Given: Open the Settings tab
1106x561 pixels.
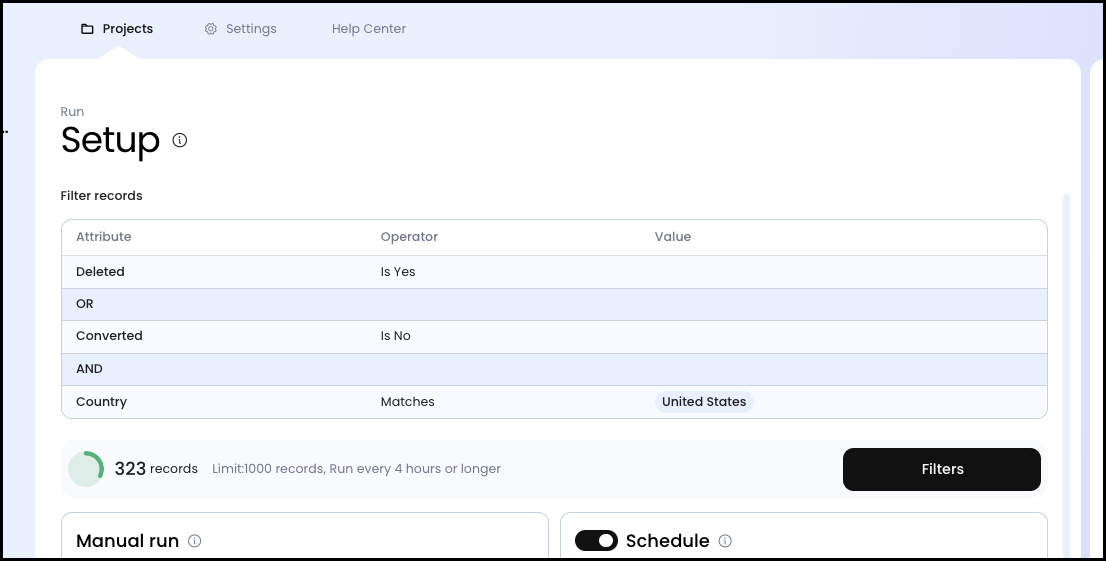Looking at the screenshot, I should (x=241, y=29).
